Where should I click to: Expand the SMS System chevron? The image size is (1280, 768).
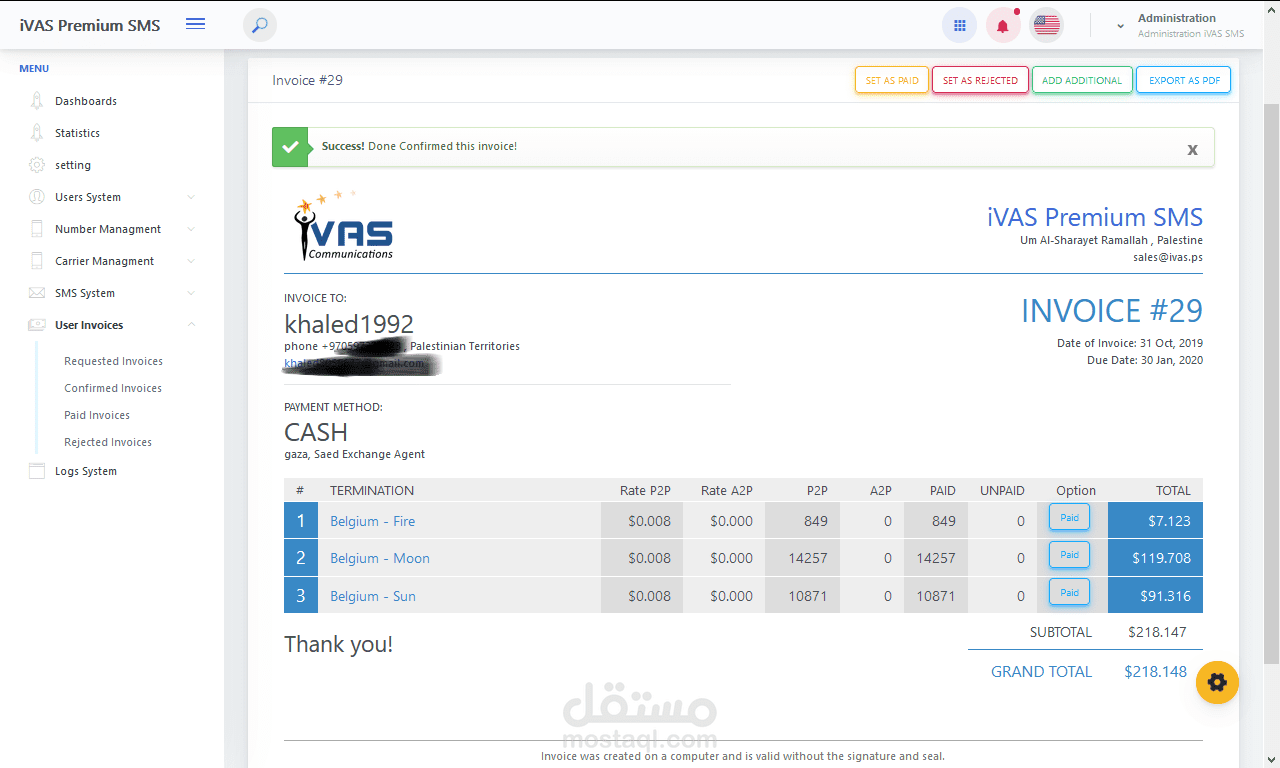[191, 293]
